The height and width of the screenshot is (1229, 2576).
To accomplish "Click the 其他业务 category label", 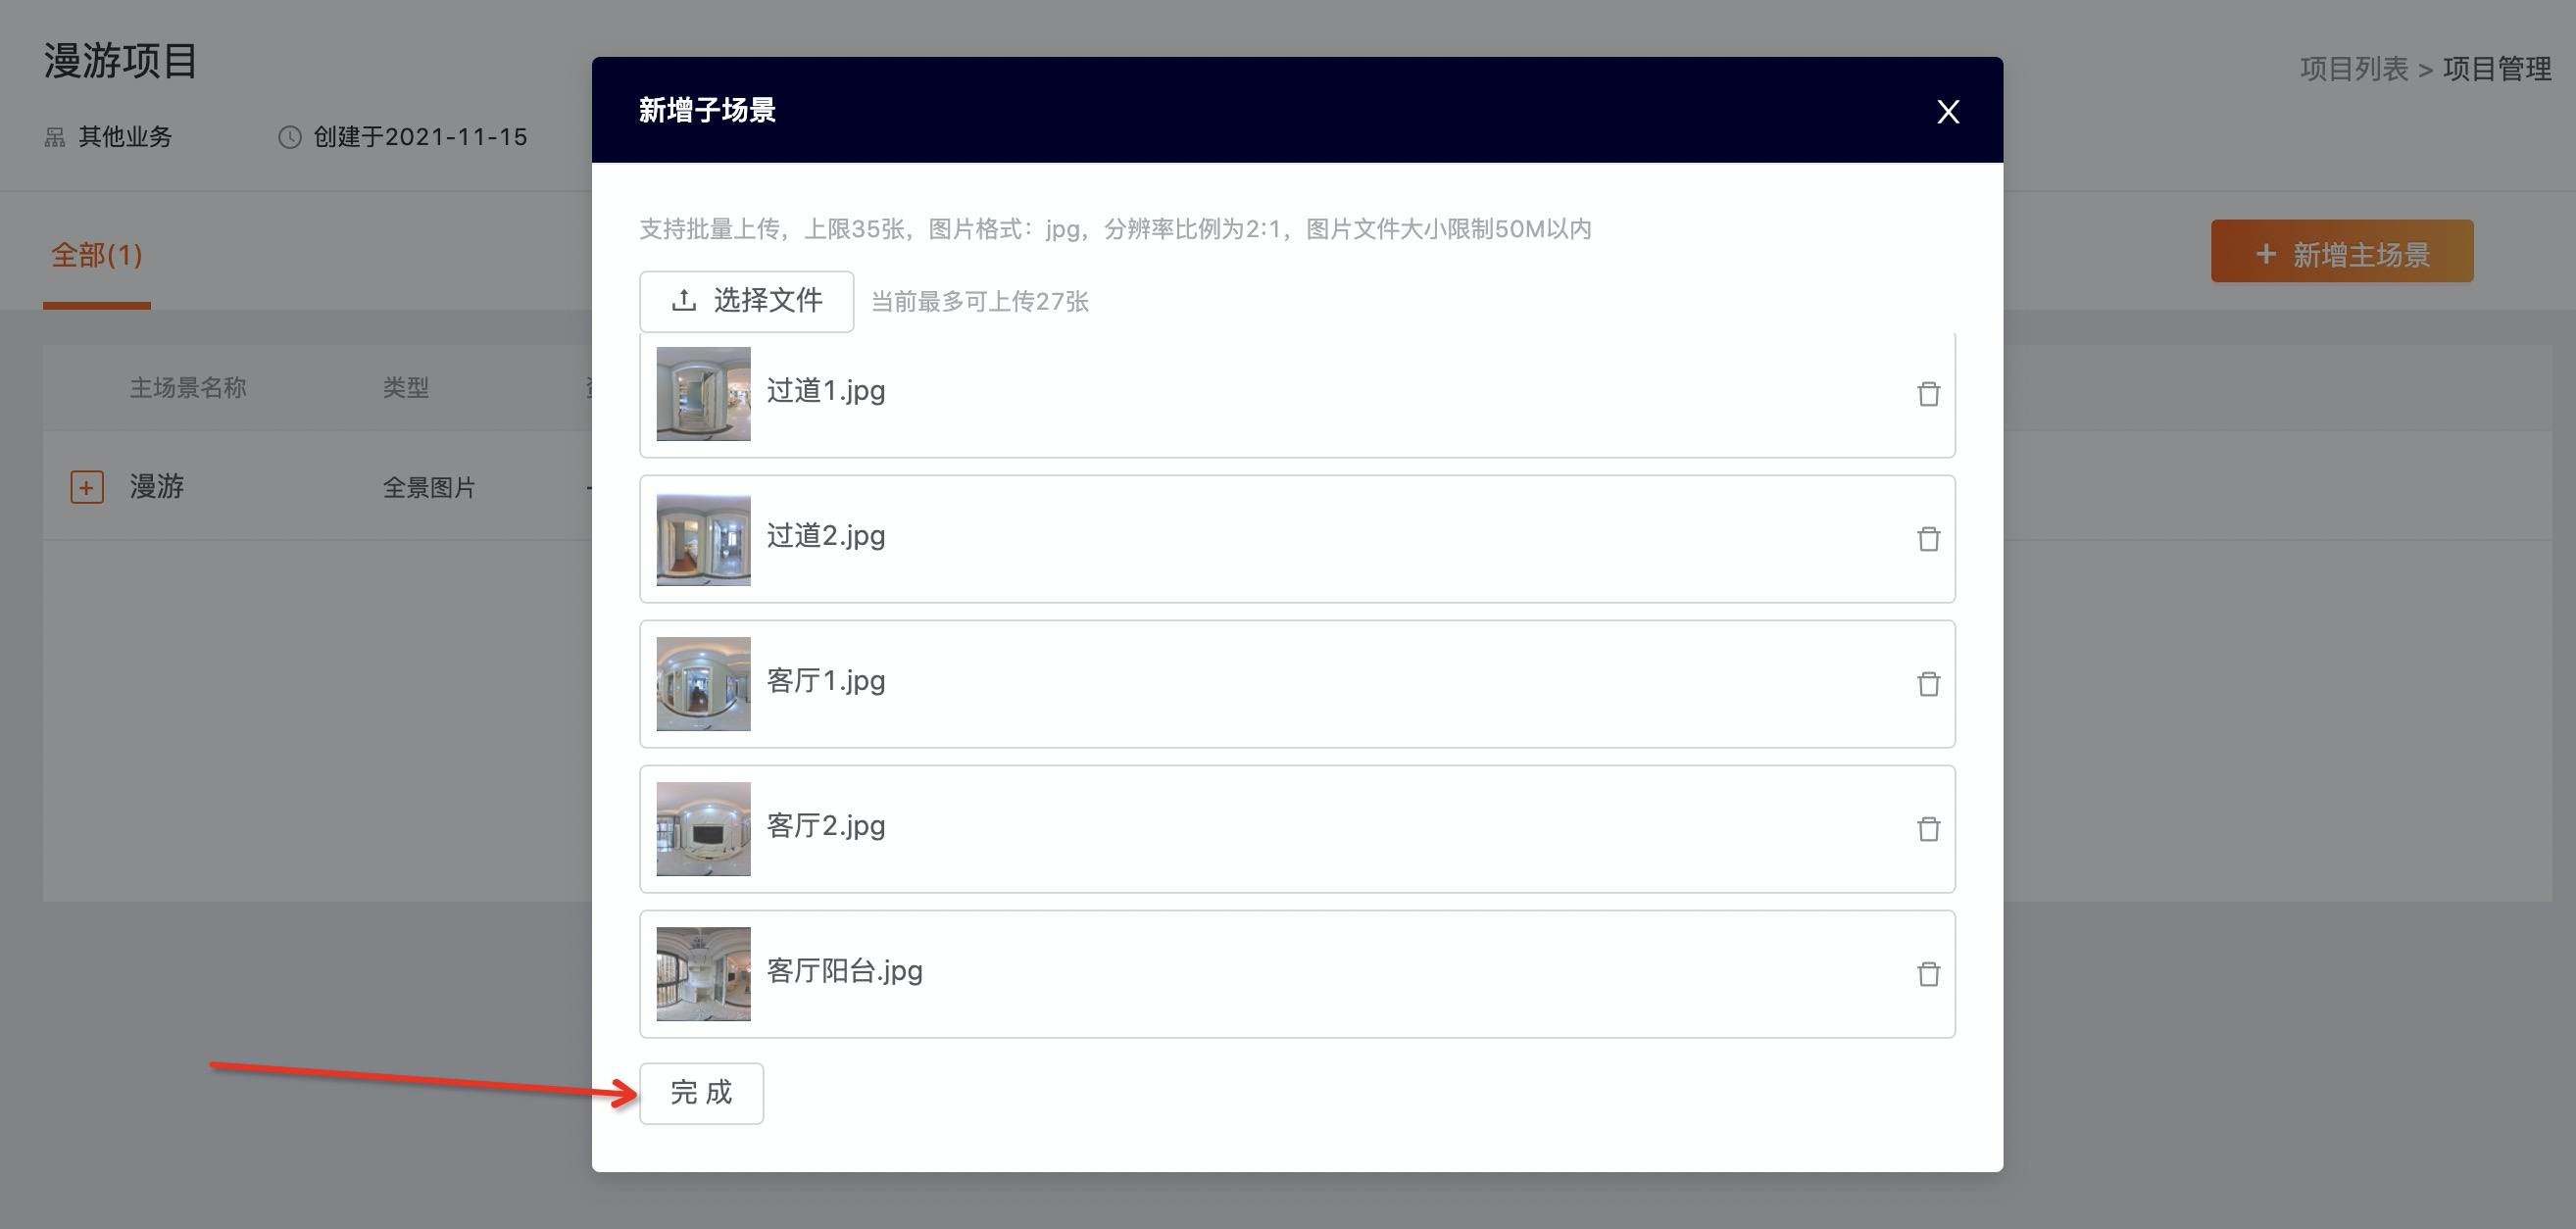I will point(125,137).
